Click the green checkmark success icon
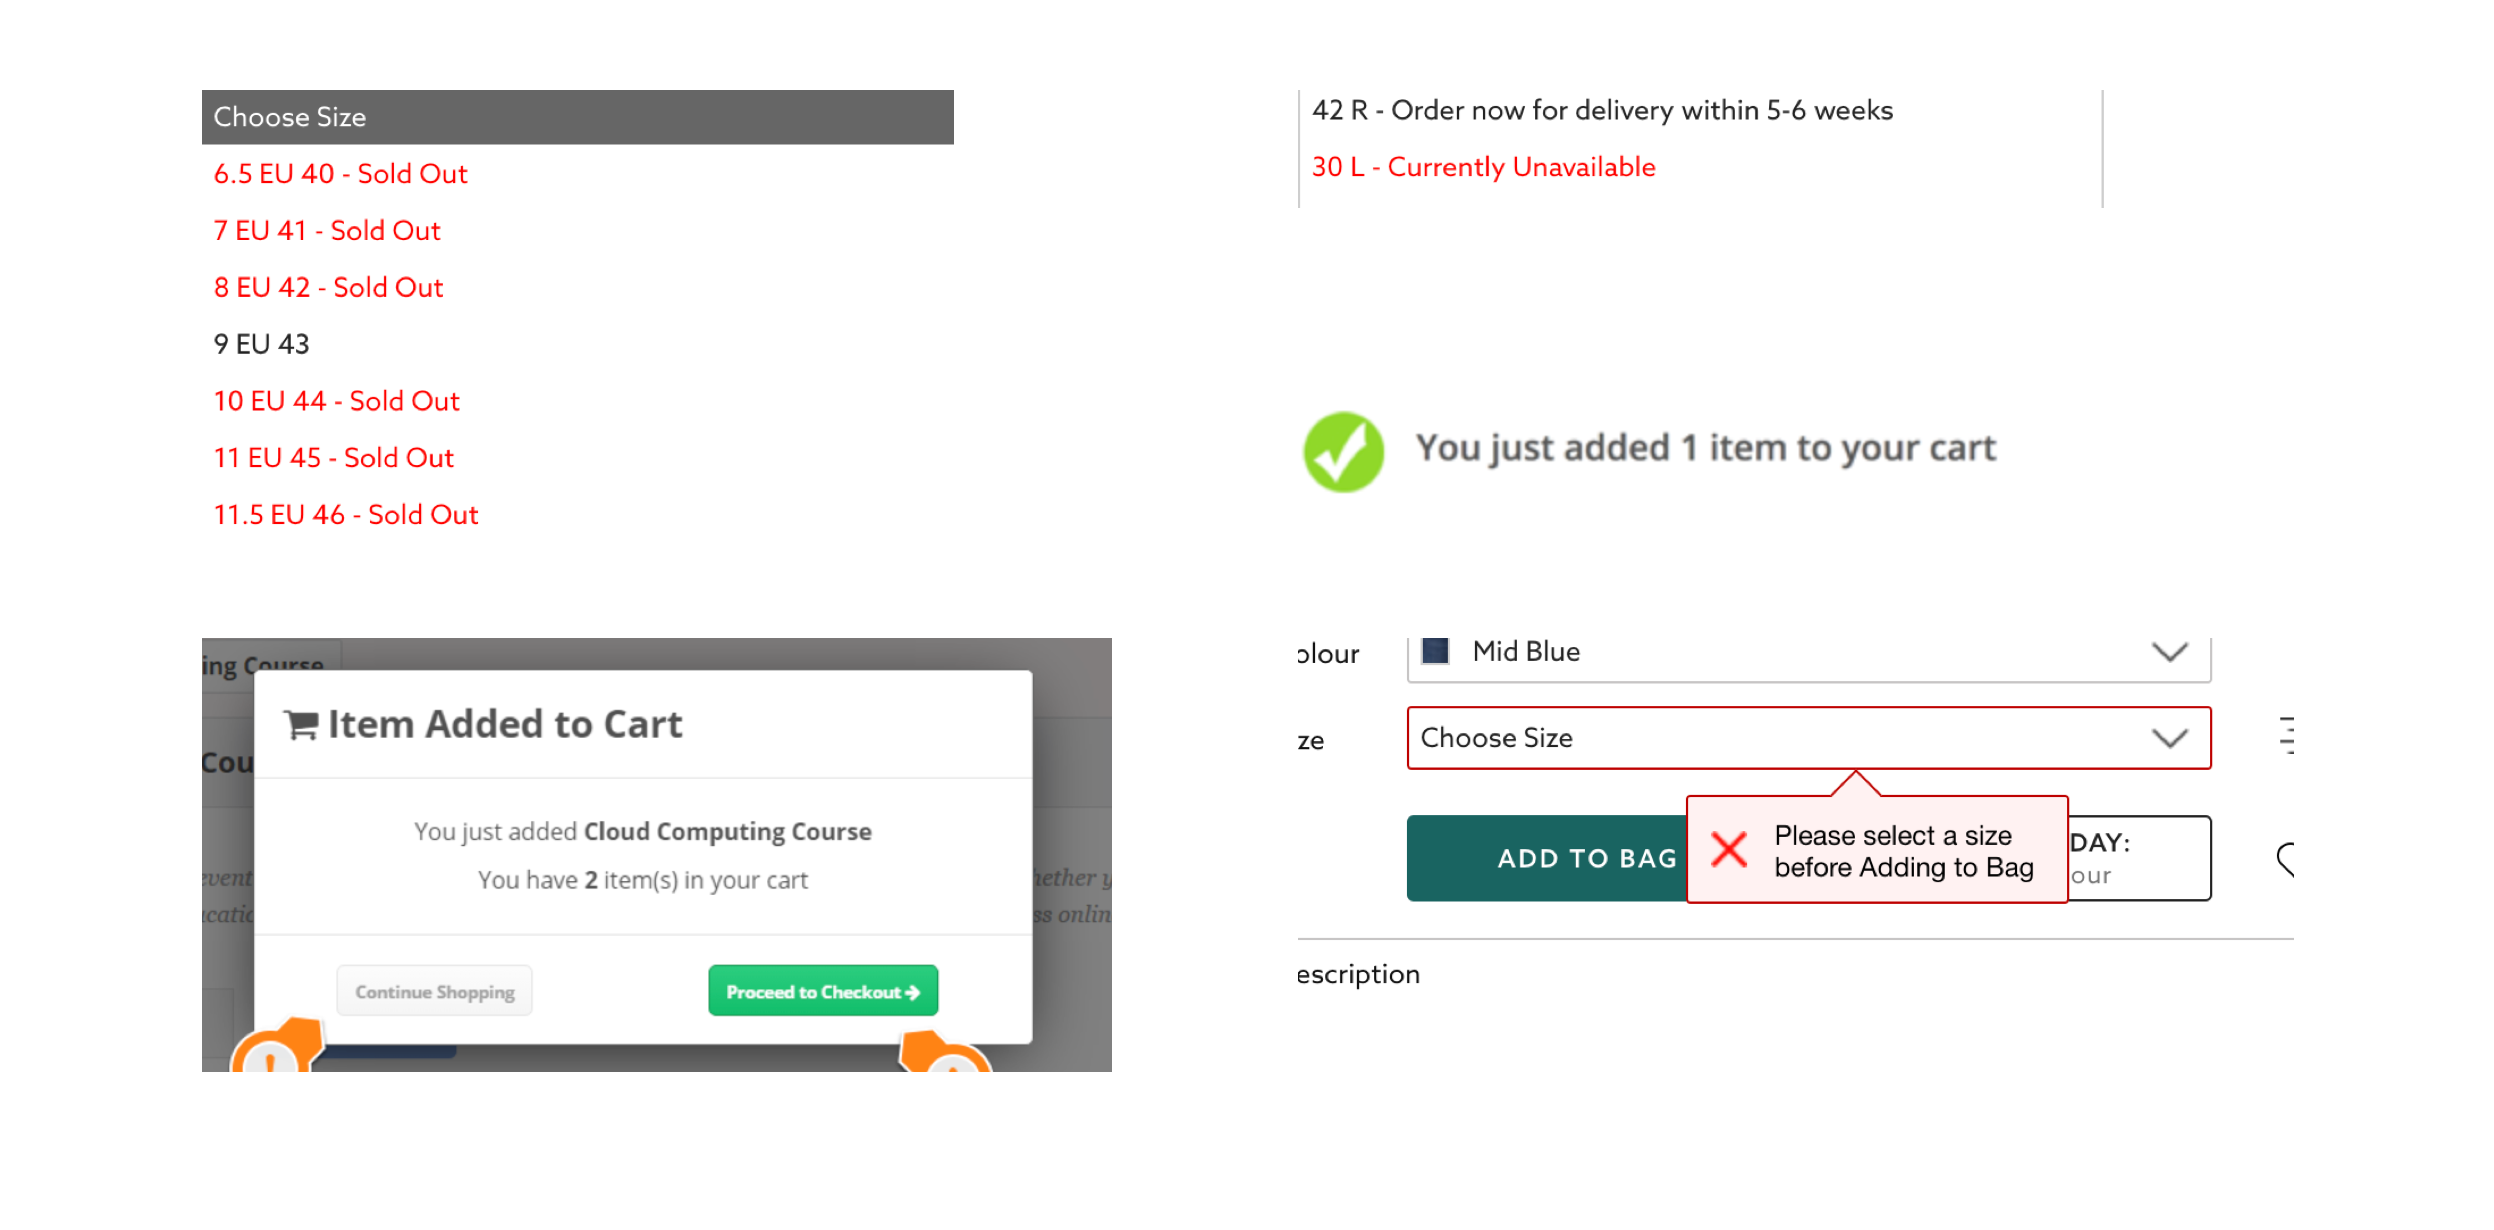The height and width of the screenshot is (1230, 2494). point(1342,452)
